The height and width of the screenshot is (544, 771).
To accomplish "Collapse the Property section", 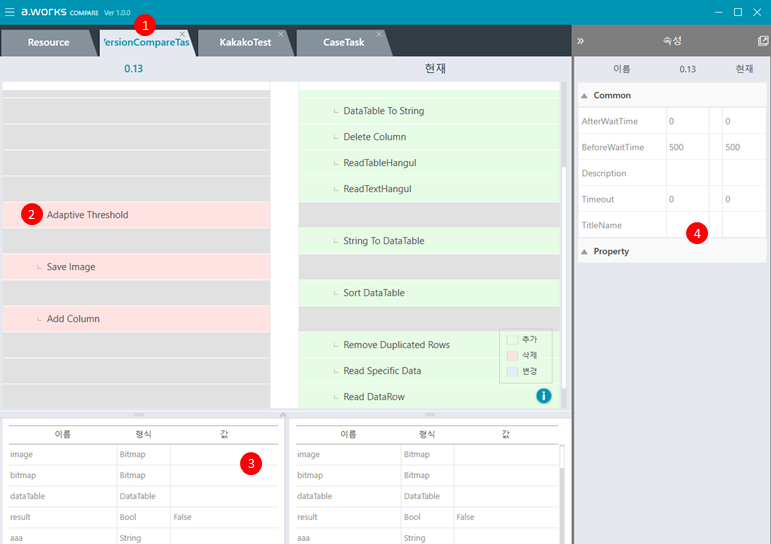I will click(x=585, y=252).
